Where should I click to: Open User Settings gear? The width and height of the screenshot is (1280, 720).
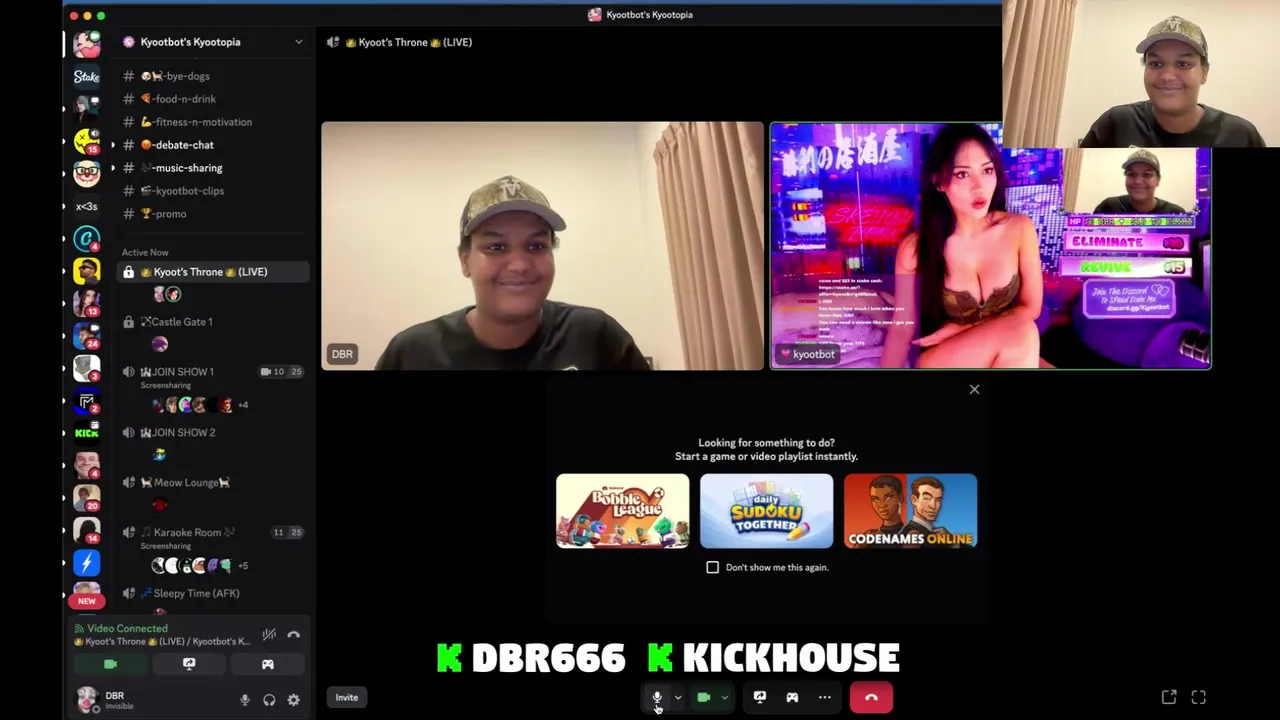(293, 700)
